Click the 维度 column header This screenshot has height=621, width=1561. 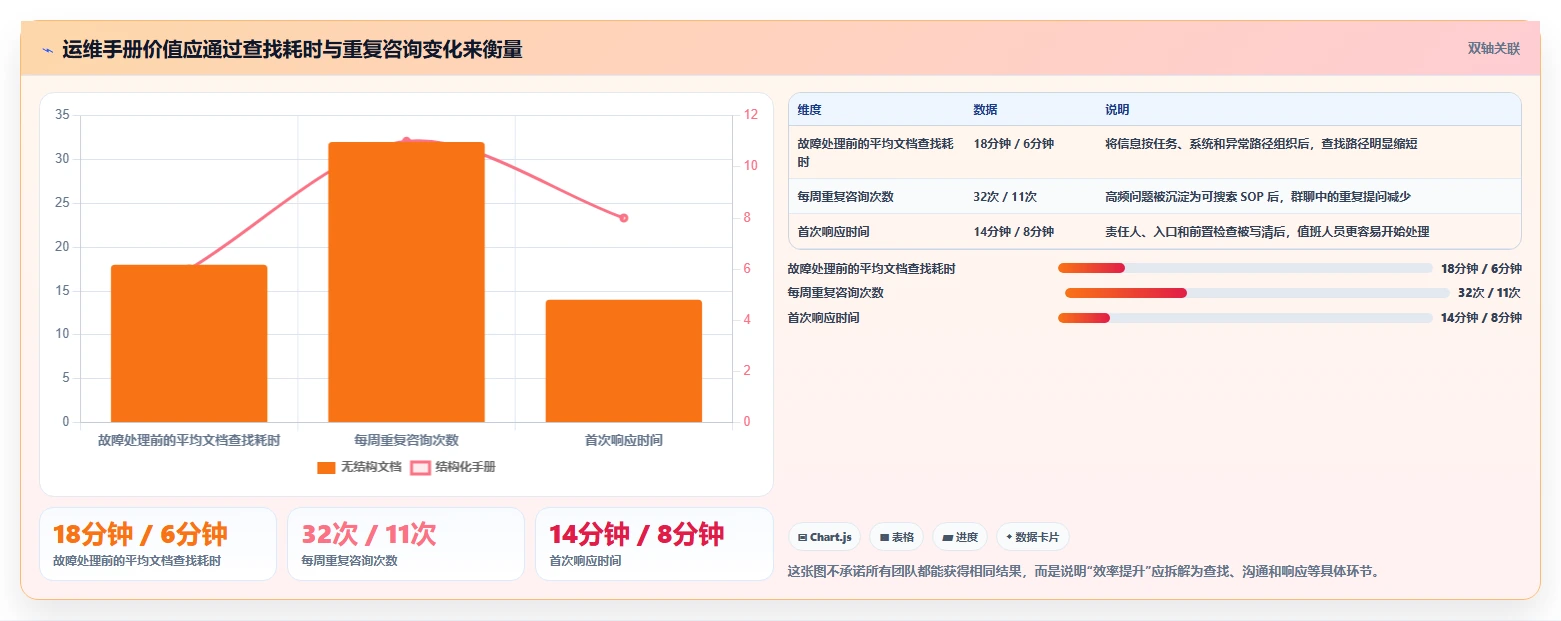point(809,110)
